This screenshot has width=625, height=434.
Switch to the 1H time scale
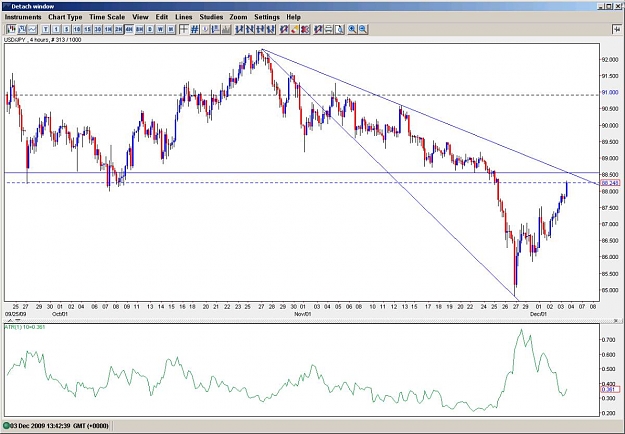108,29
